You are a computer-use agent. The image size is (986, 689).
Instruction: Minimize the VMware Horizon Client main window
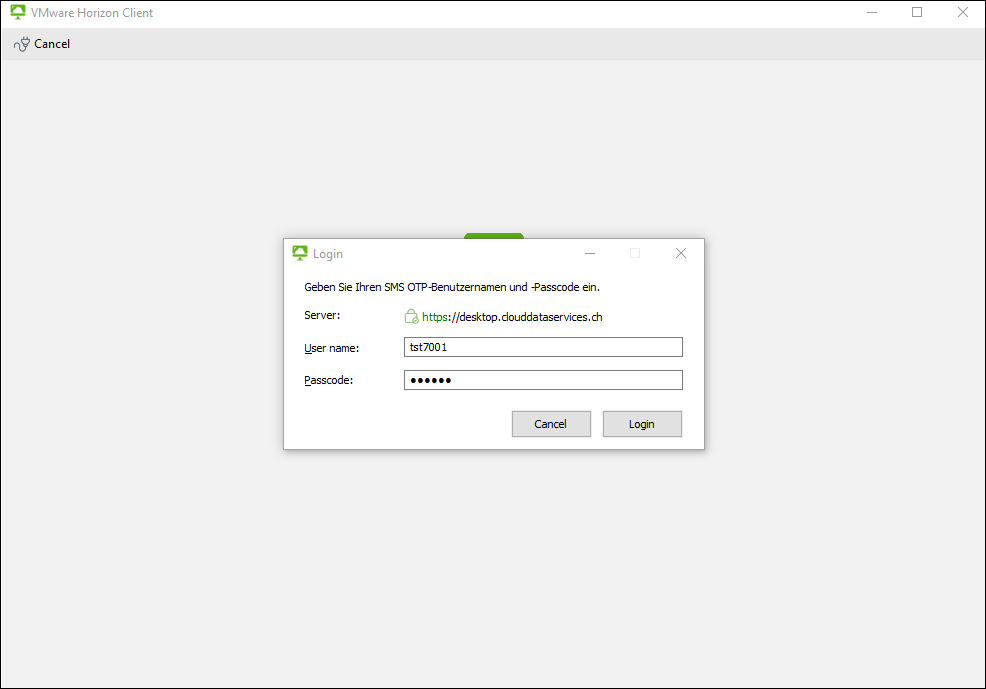[x=871, y=13]
